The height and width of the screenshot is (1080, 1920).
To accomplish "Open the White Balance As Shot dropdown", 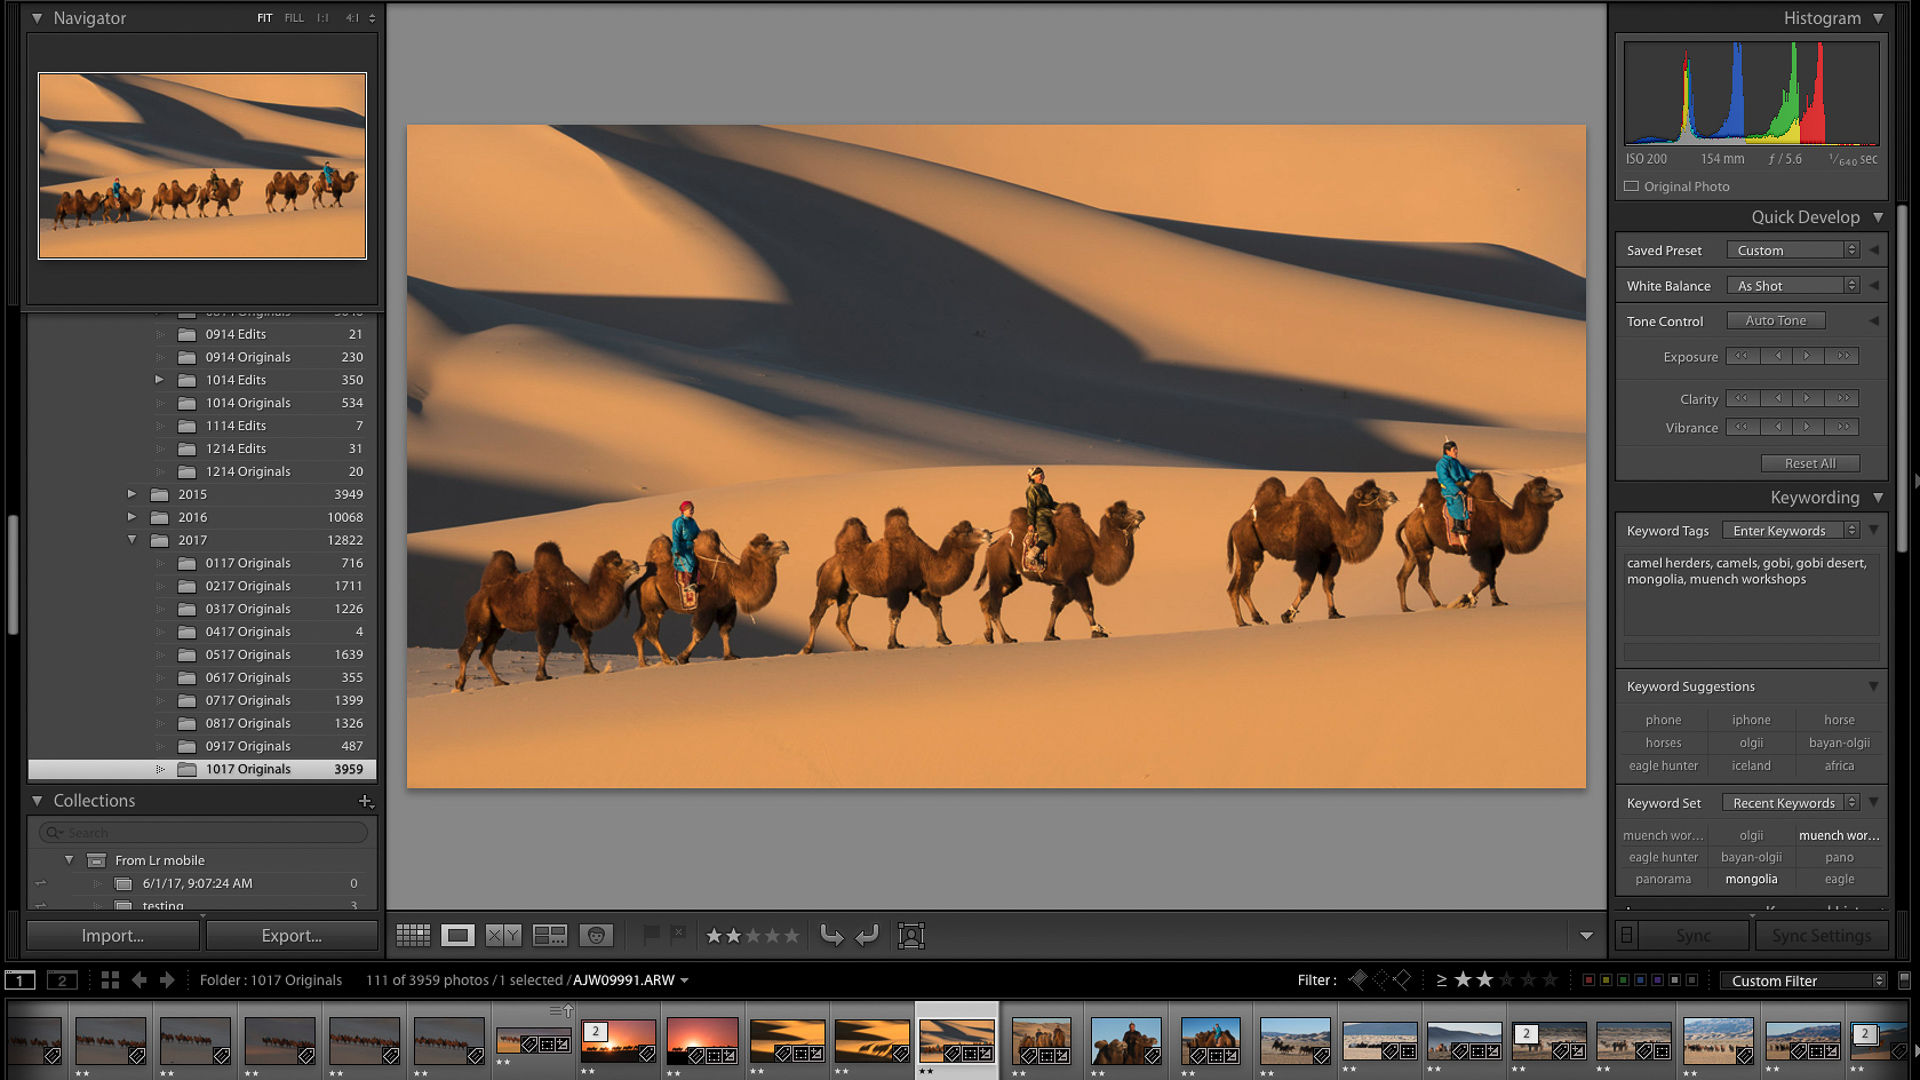I will click(x=1792, y=286).
